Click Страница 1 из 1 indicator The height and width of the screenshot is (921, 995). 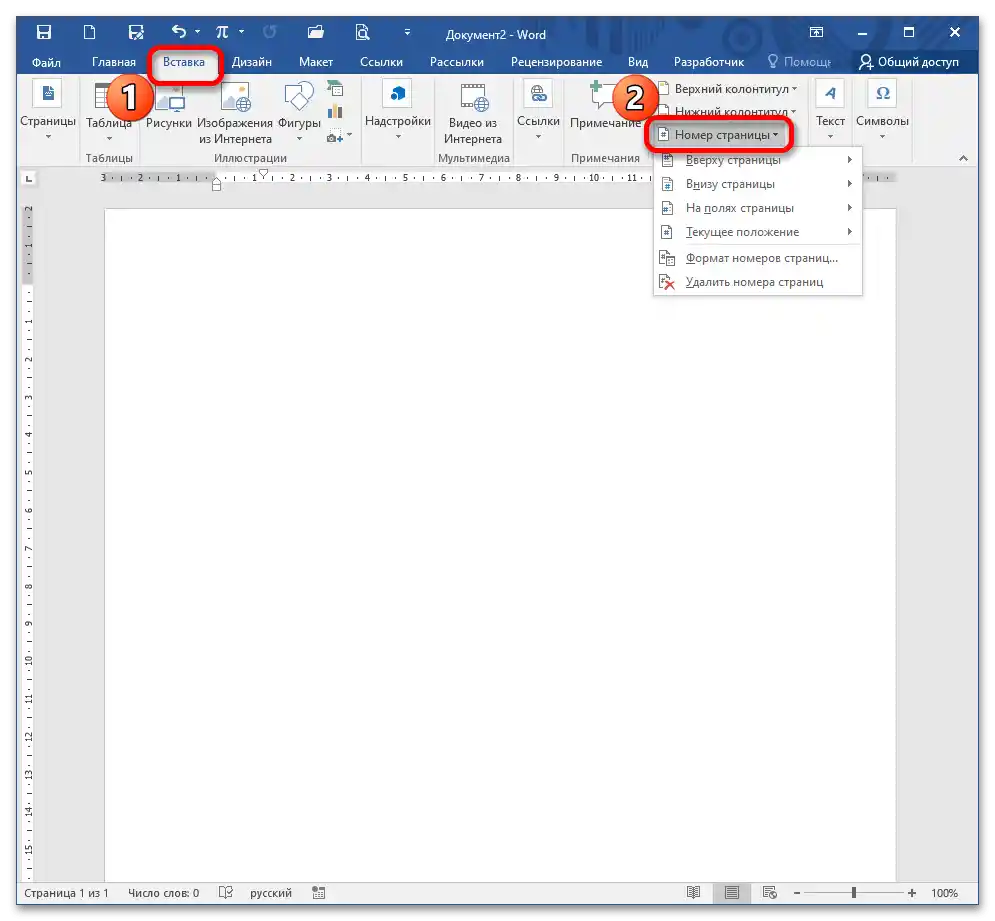point(67,893)
